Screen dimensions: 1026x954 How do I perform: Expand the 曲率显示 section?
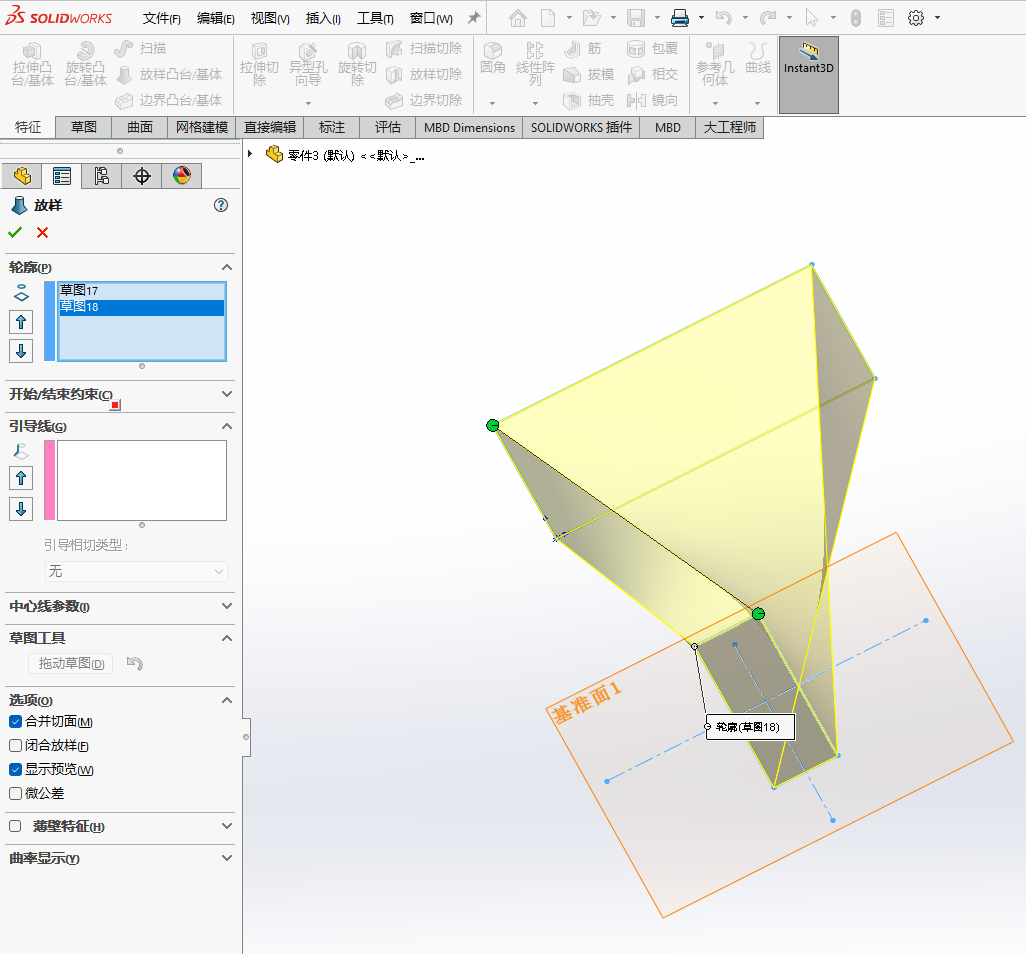pyautogui.click(x=226, y=858)
